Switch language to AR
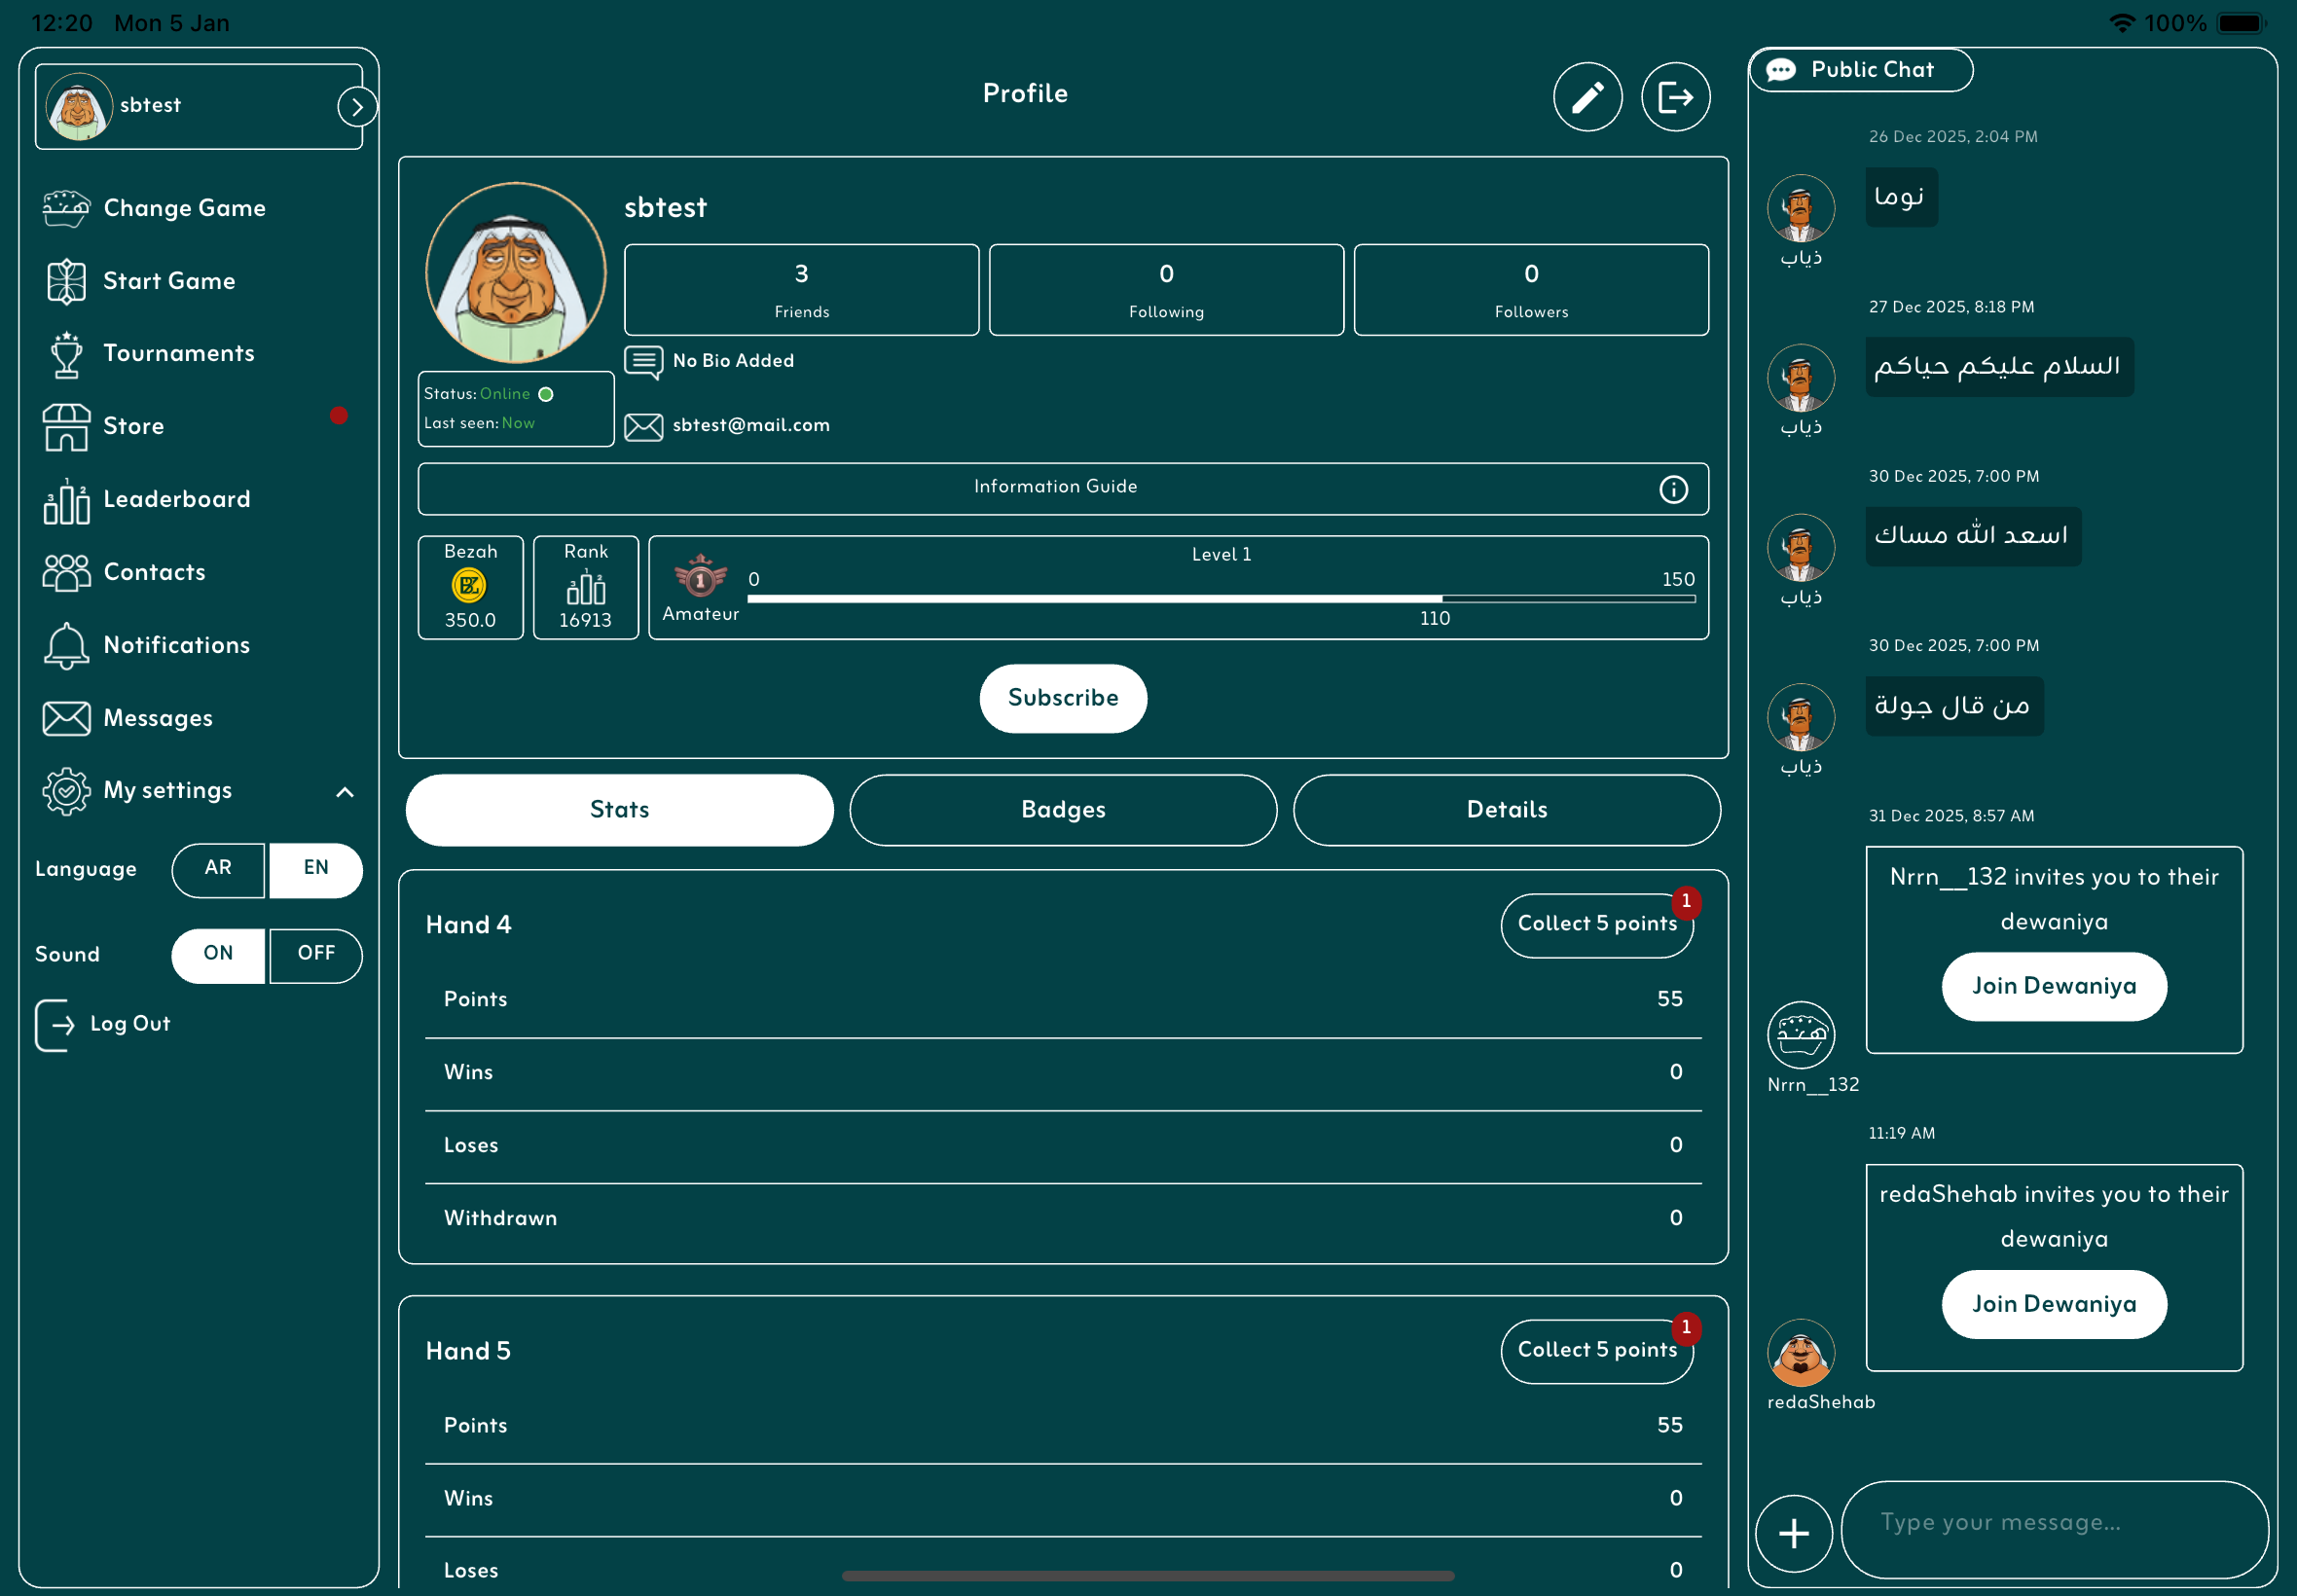The width and height of the screenshot is (2297, 1596). (x=218, y=869)
